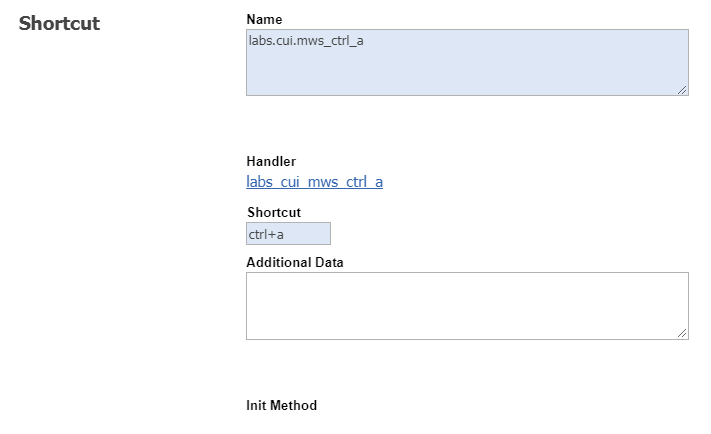Viewport: 711px width, 434px height.
Task: Click the bold Name field label
Action: click(264, 19)
